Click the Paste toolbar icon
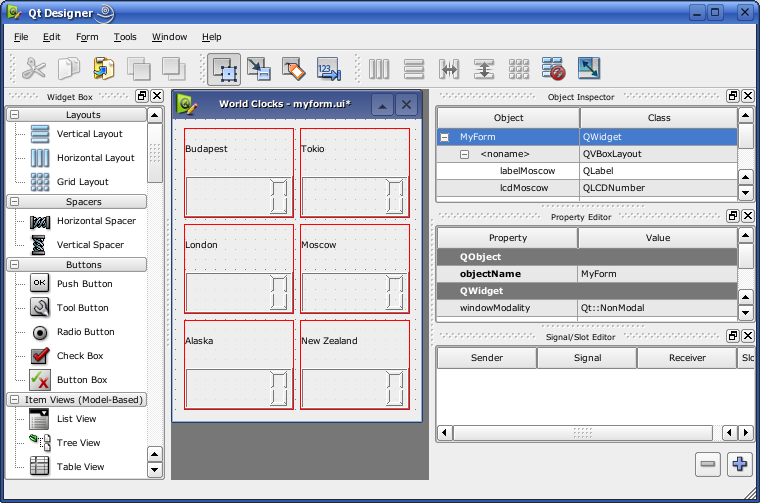This screenshot has height=503, width=760. coord(104,68)
